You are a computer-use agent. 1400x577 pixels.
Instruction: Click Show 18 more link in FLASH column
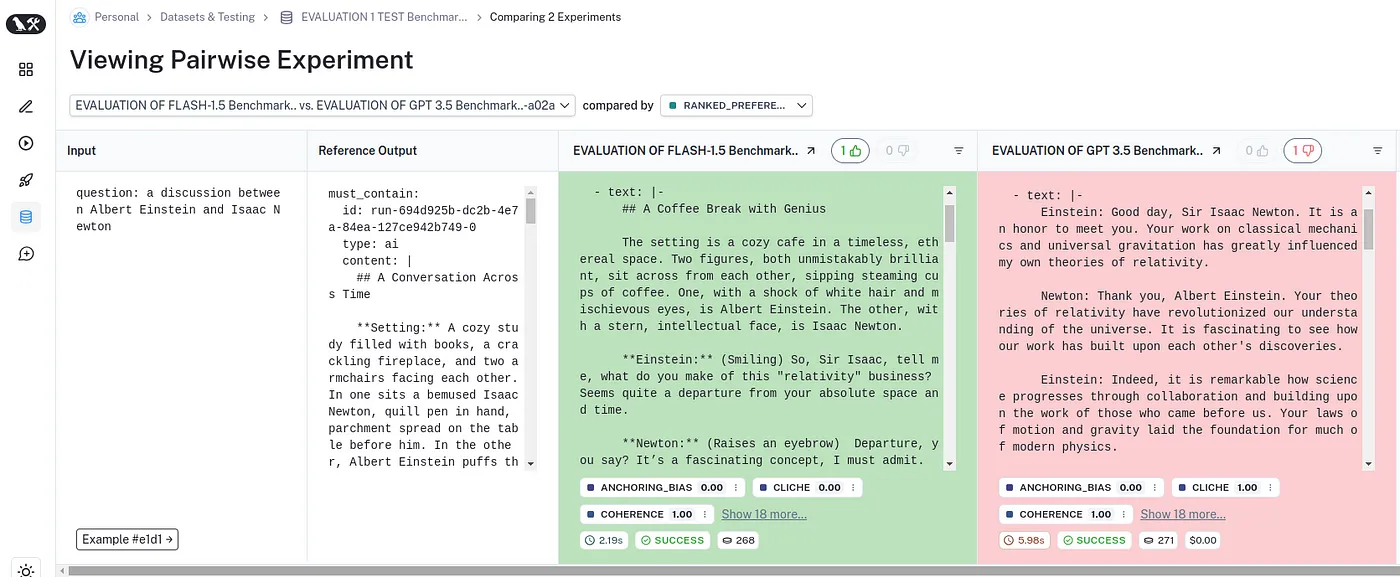tap(764, 514)
